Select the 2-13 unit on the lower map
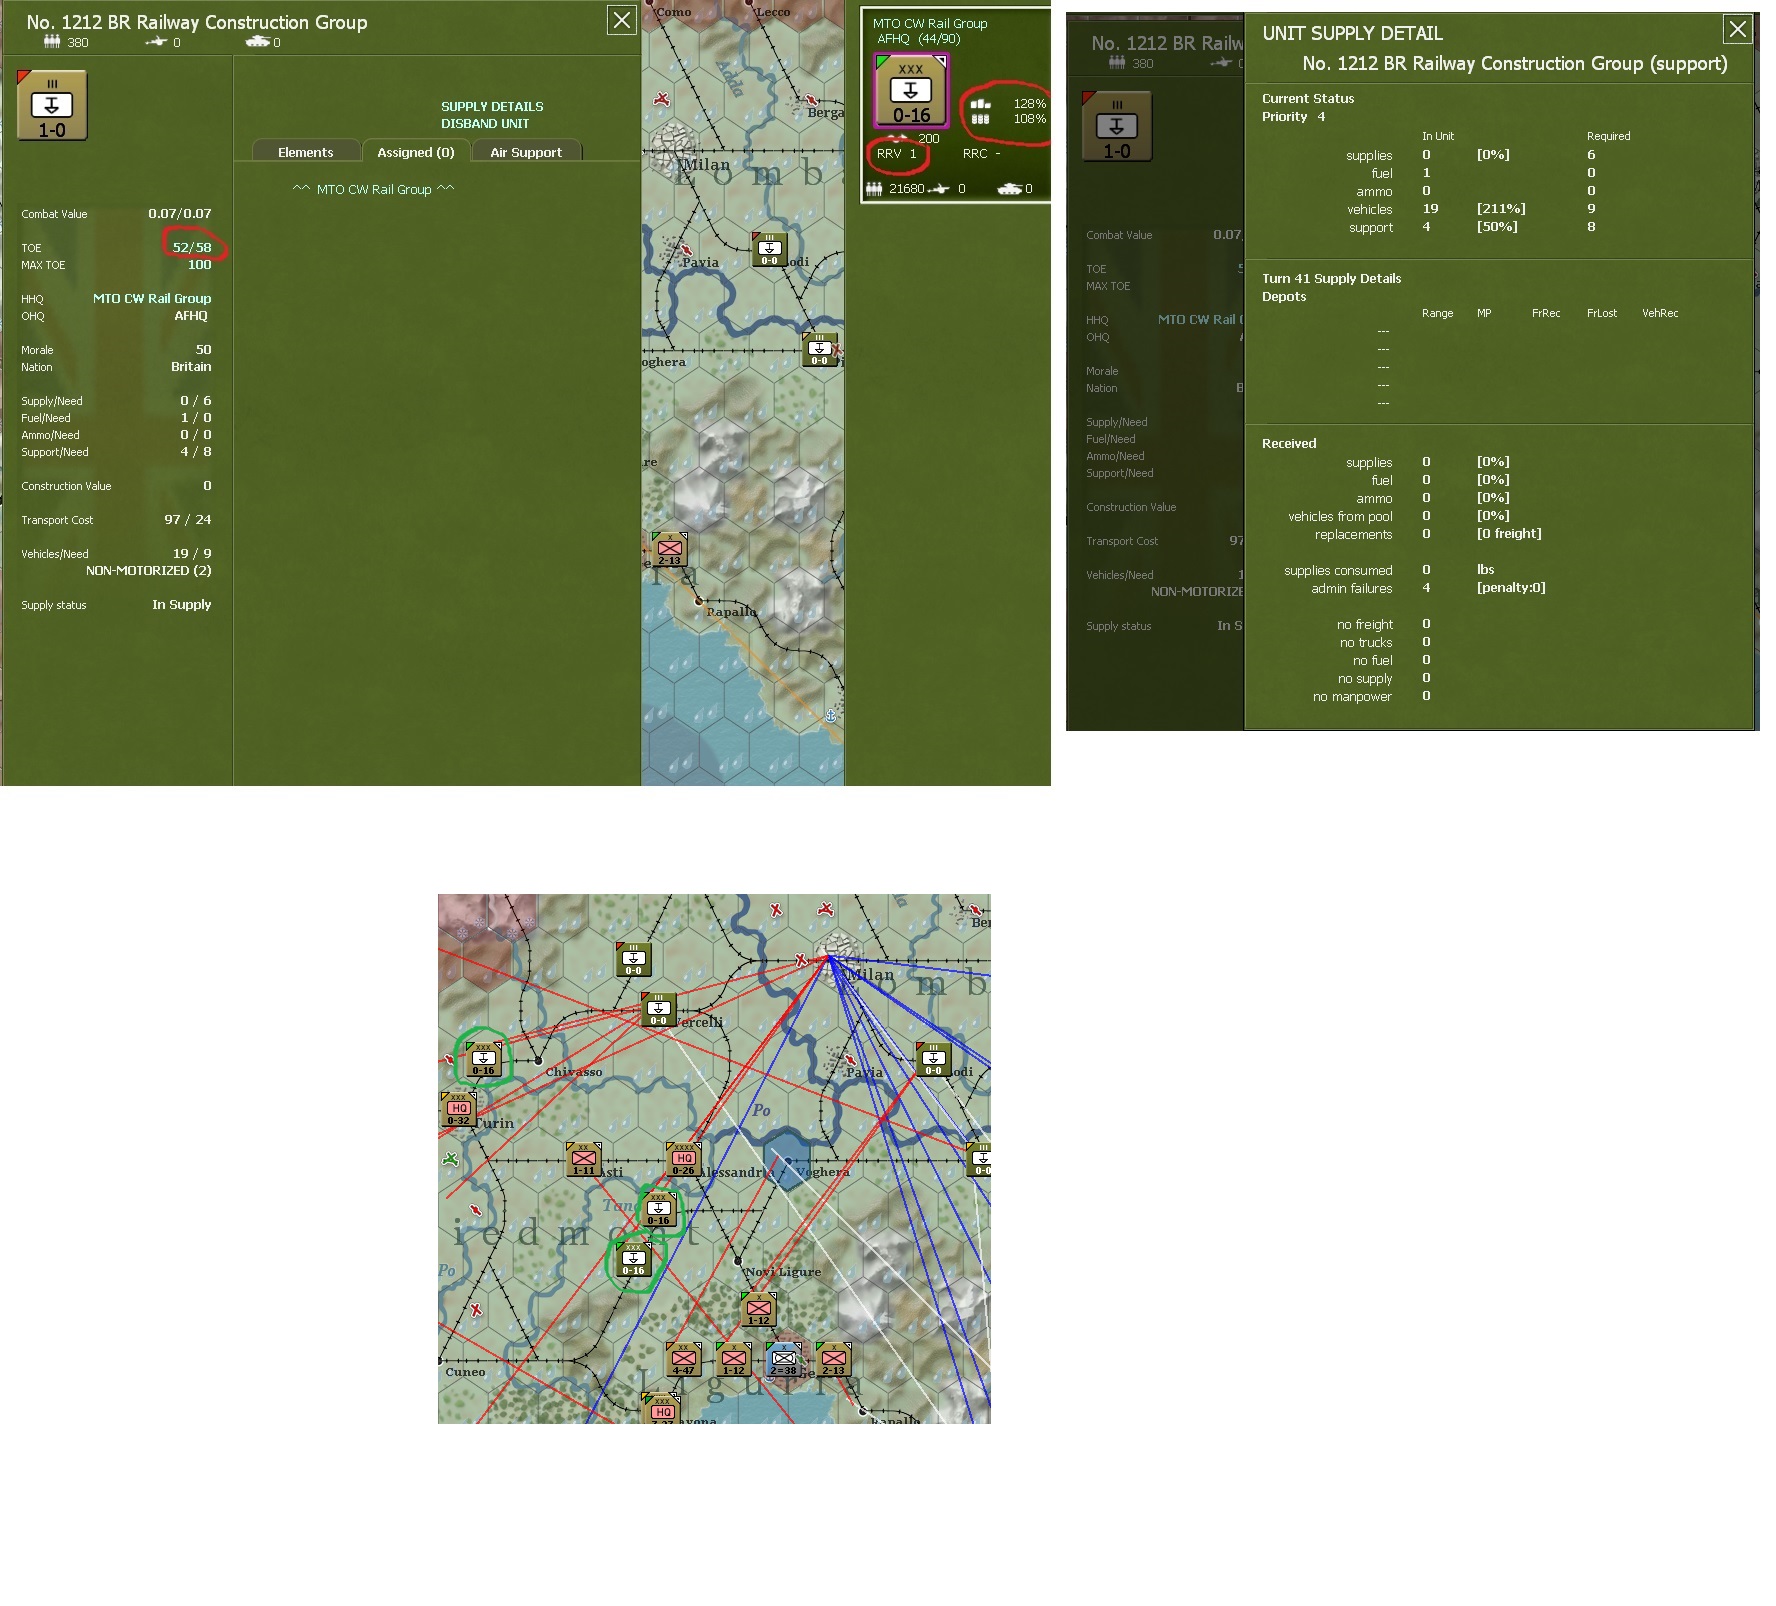Viewport: 1776px width, 1606px height. tap(833, 1359)
